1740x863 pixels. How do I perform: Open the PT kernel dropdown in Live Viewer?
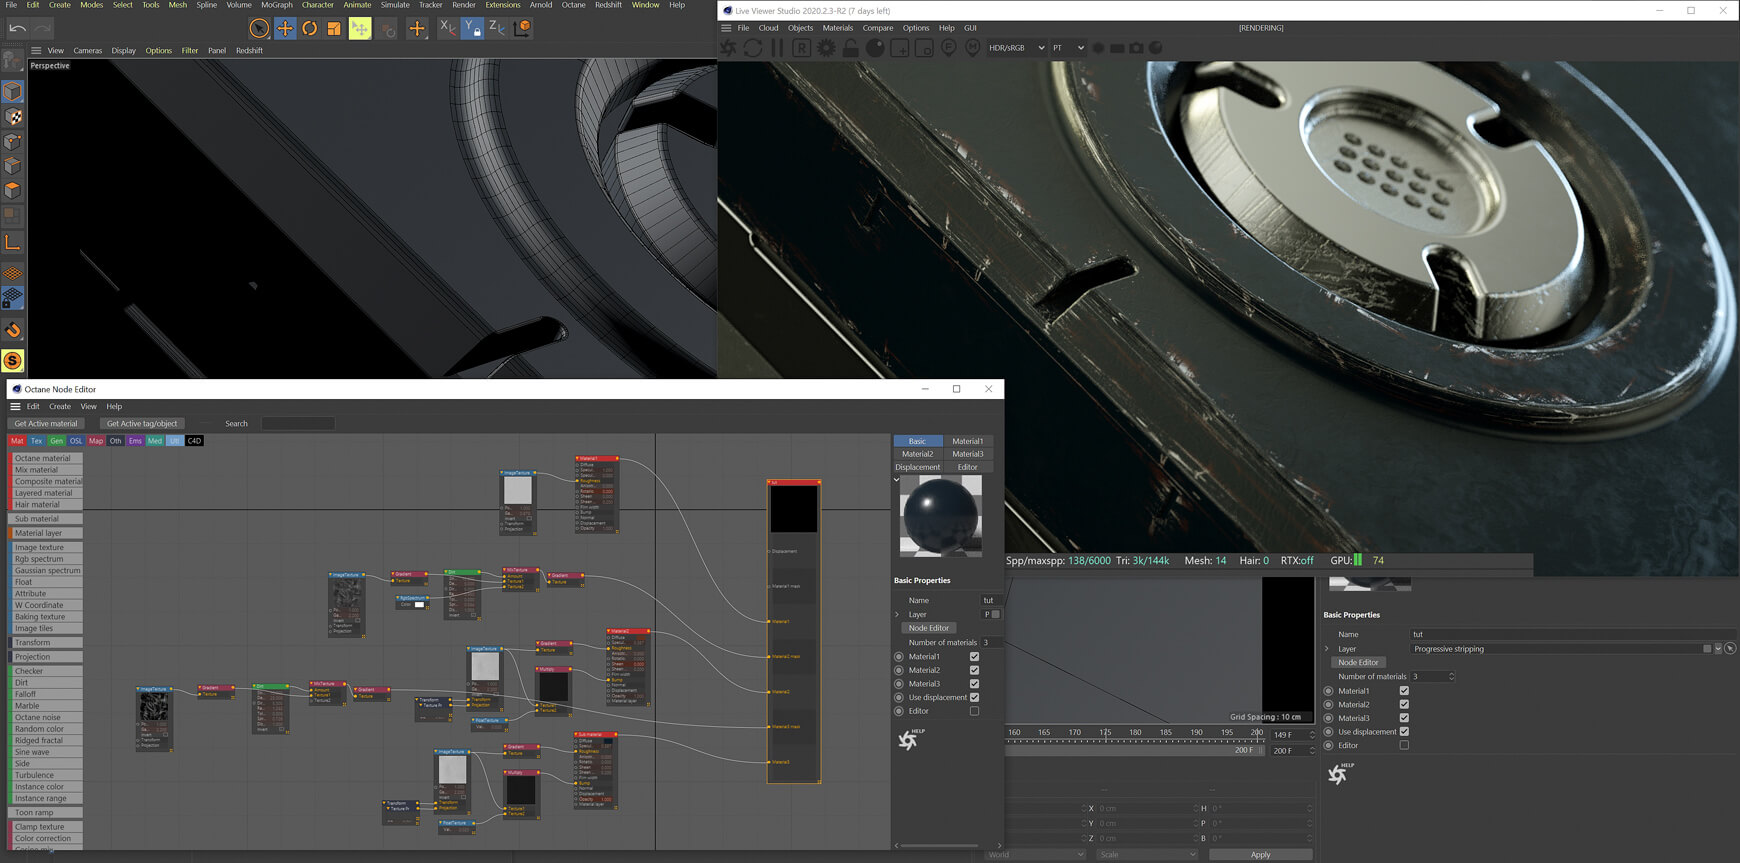click(x=1068, y=47)
